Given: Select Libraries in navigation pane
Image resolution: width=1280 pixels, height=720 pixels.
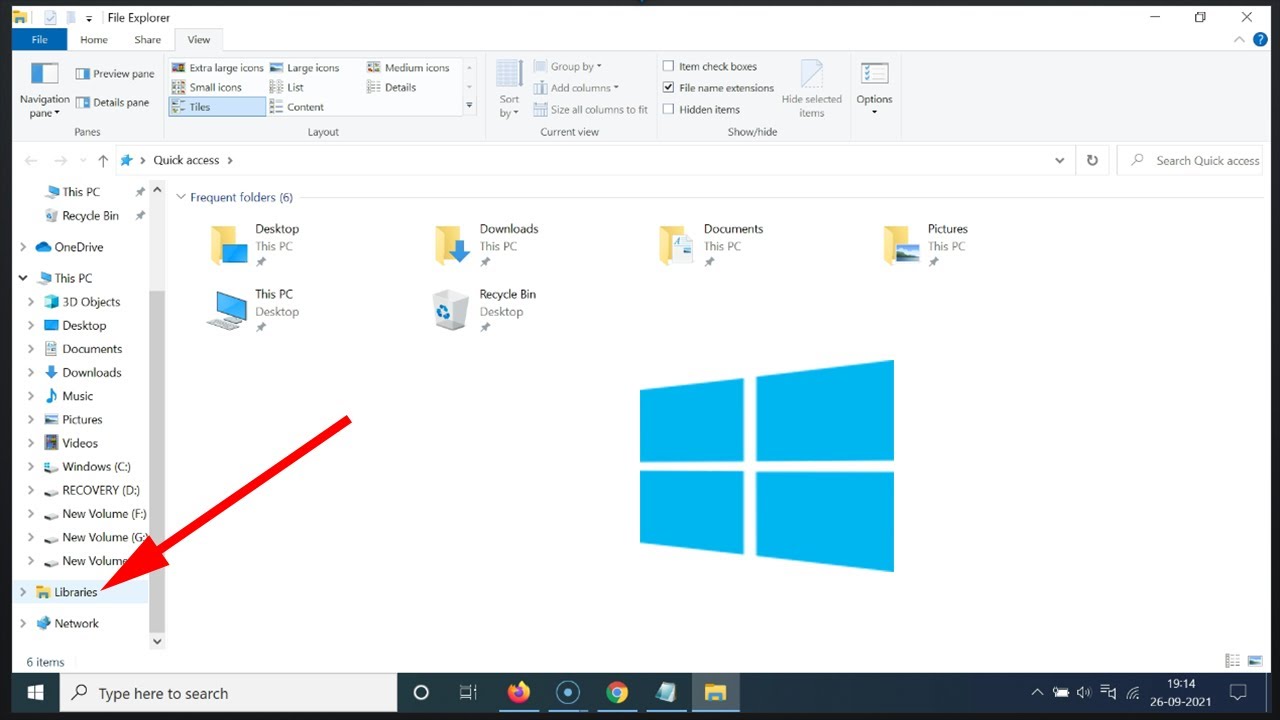Looking at the screenshot, I should (x=76, y=592).
